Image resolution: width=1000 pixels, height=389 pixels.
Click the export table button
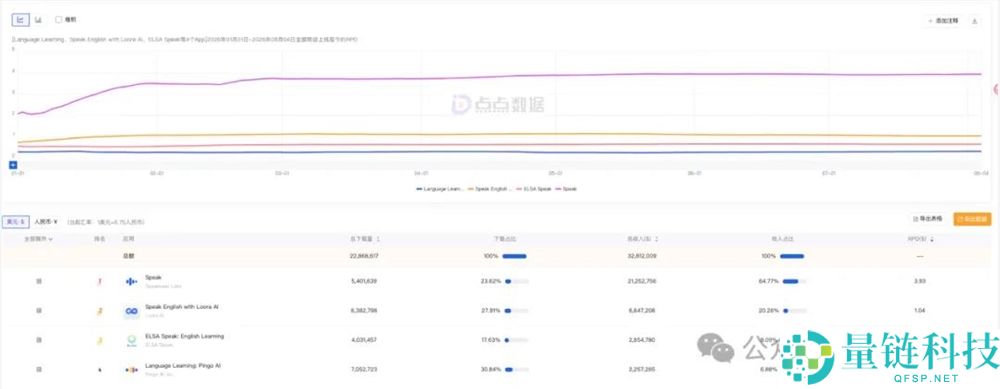928,219
